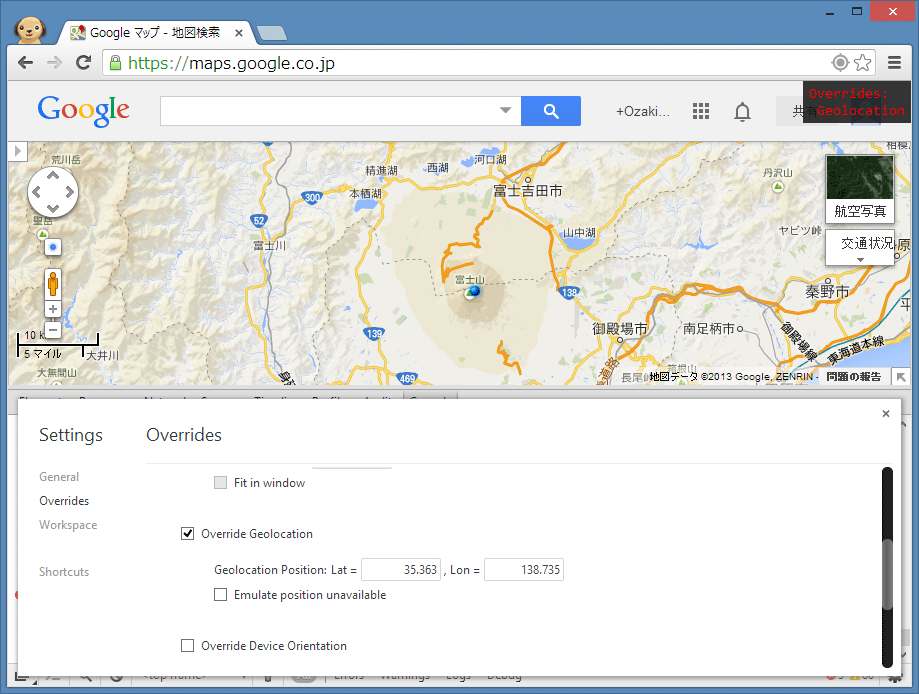The width and height of the screenshot is (919, 694).
Task: Collapse the overview map corner arrow
Action: click(x=901, y=377)
